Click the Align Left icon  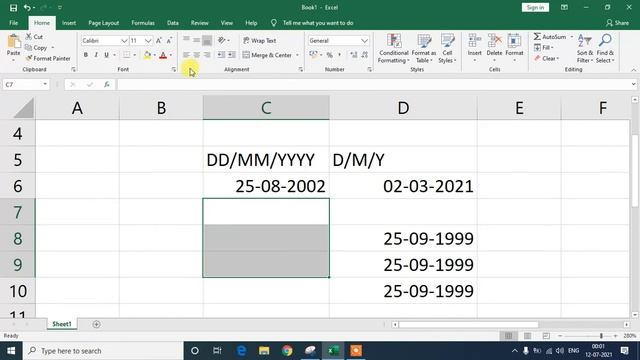tap(186, 55)
